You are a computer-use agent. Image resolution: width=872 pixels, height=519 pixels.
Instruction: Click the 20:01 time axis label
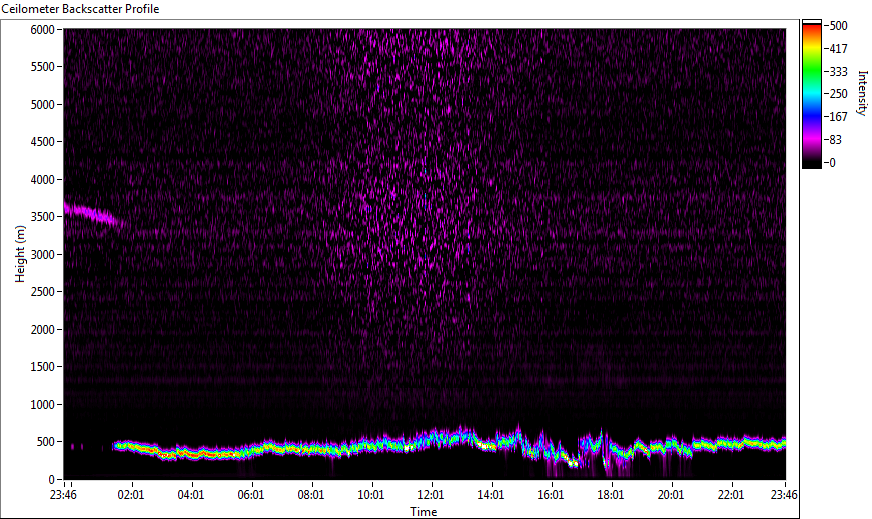tap(671, 495)
